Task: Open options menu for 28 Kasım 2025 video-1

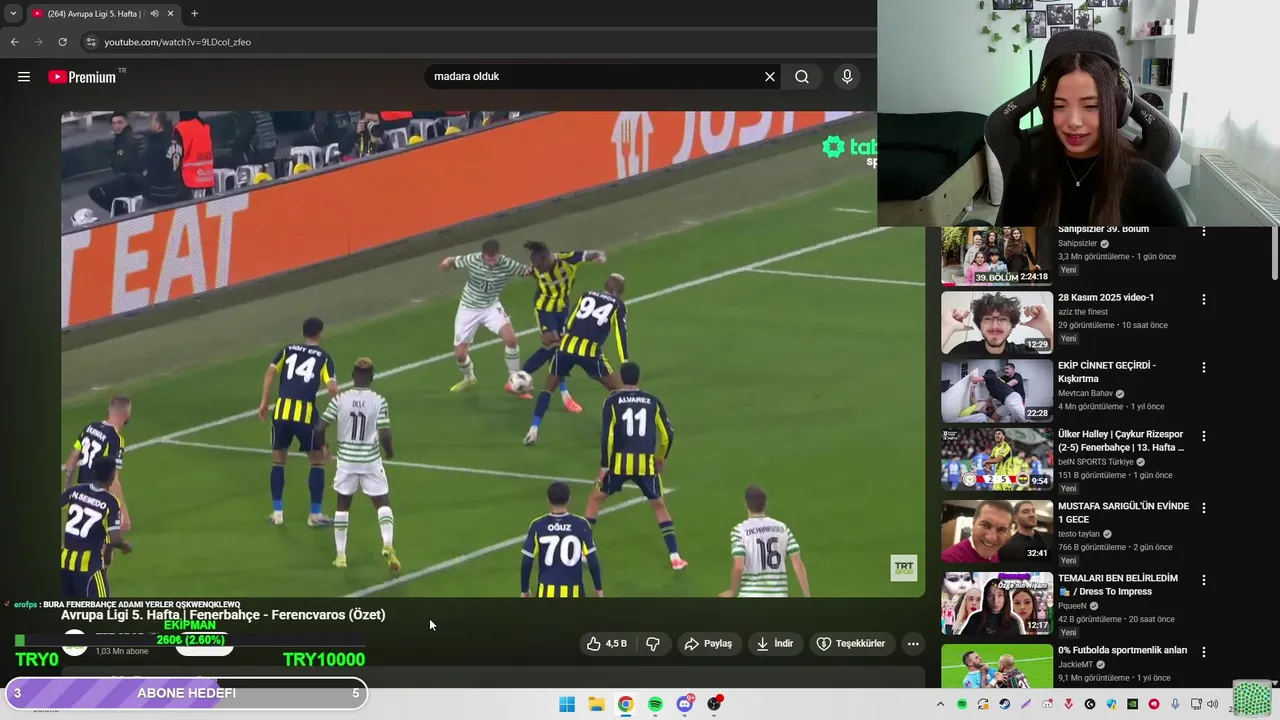Action: [1204, 299]
